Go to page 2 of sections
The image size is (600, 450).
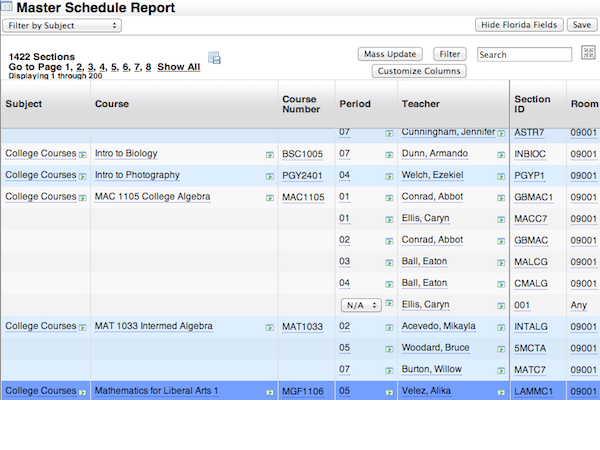coord(79,67)
